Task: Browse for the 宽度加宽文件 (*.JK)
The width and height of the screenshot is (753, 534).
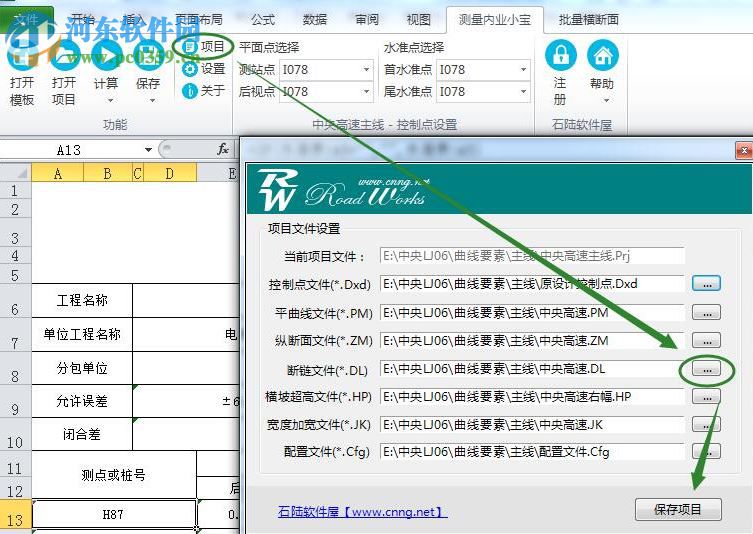Action: coord(706,424)
